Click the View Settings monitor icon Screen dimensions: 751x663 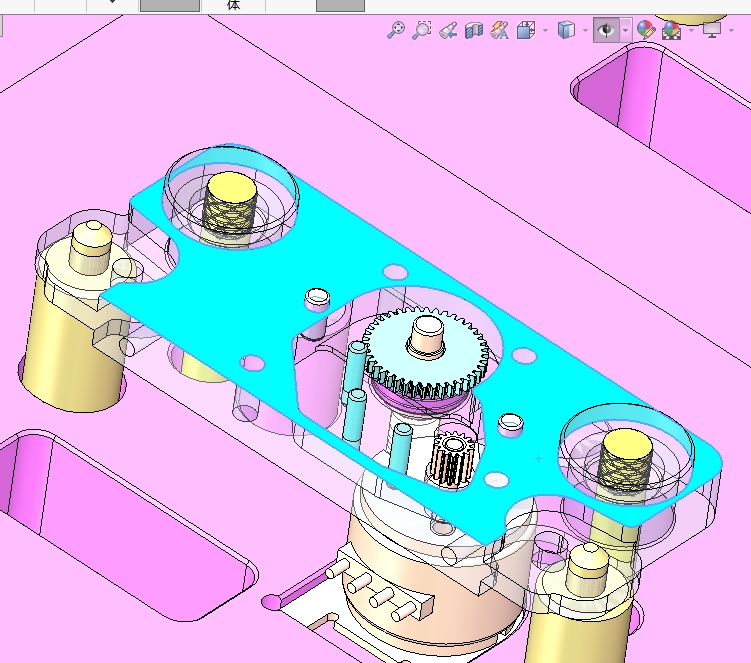(712, 30)
